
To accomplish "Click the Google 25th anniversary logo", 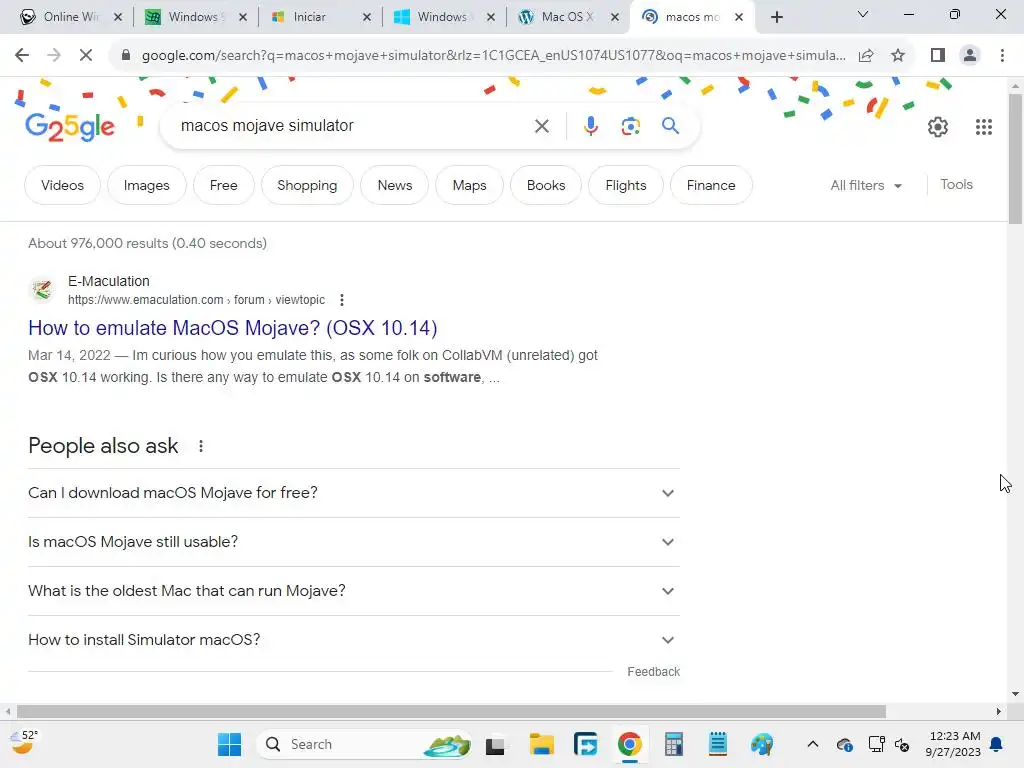I will 70,127.
